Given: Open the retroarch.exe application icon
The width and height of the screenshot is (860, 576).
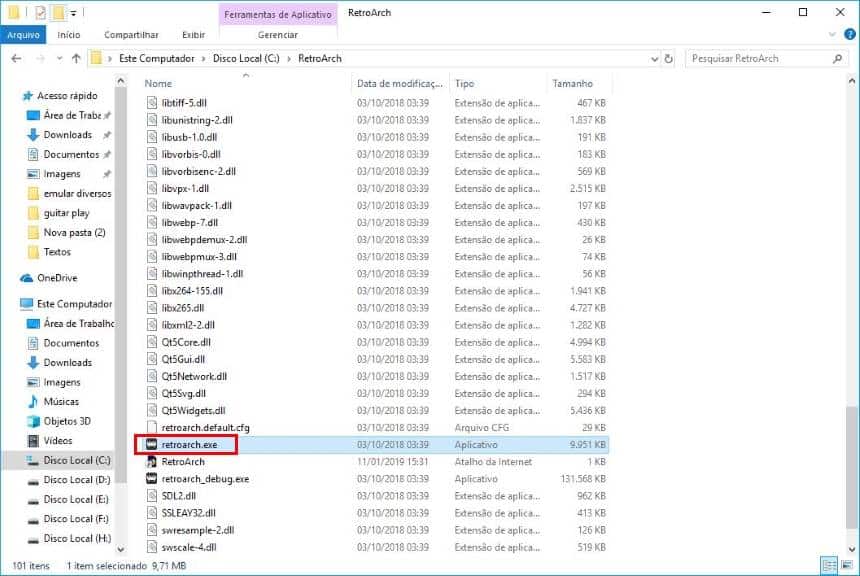Looking at the screenshot, I should coord(152,444).
